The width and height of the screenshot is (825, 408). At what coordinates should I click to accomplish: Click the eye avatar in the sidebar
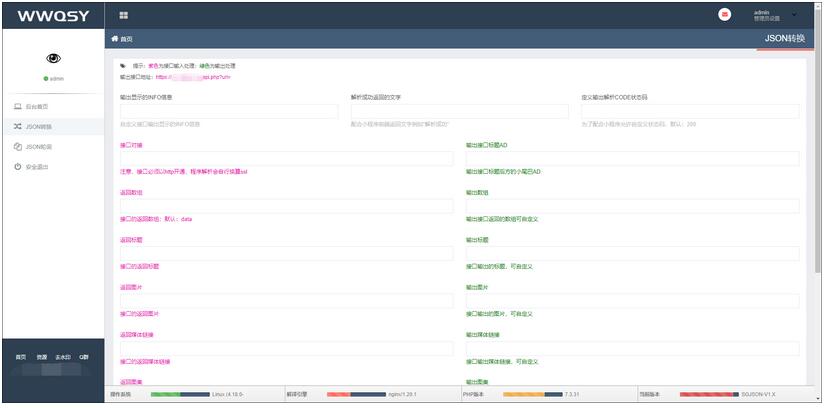tap(53, 58)
